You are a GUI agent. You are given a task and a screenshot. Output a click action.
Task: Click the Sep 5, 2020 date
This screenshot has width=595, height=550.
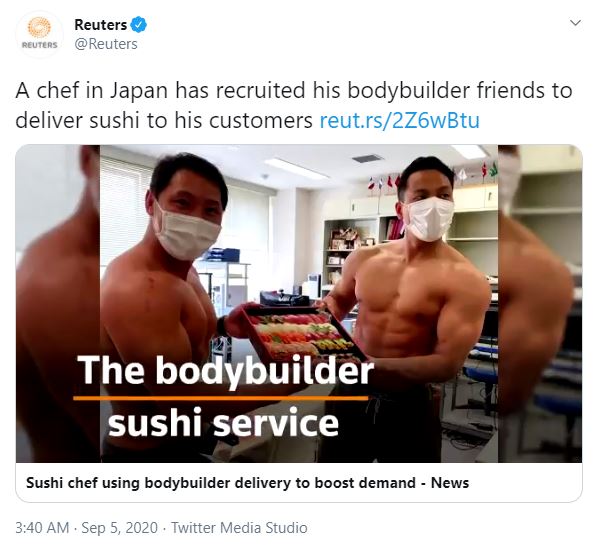tap(120, 528)
